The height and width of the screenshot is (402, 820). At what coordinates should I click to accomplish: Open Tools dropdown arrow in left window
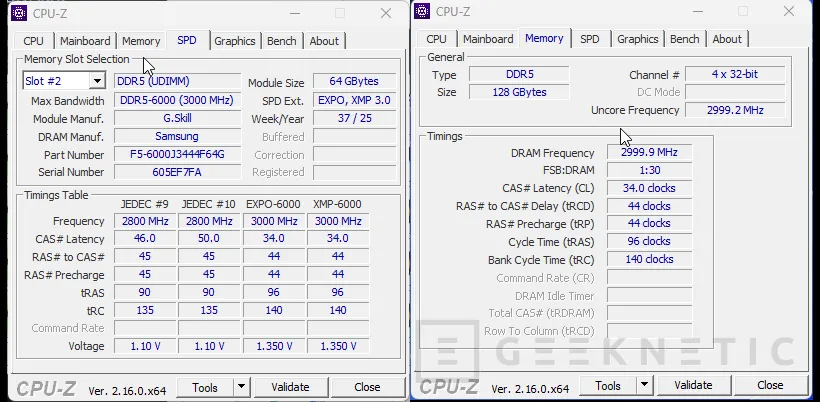241,387
